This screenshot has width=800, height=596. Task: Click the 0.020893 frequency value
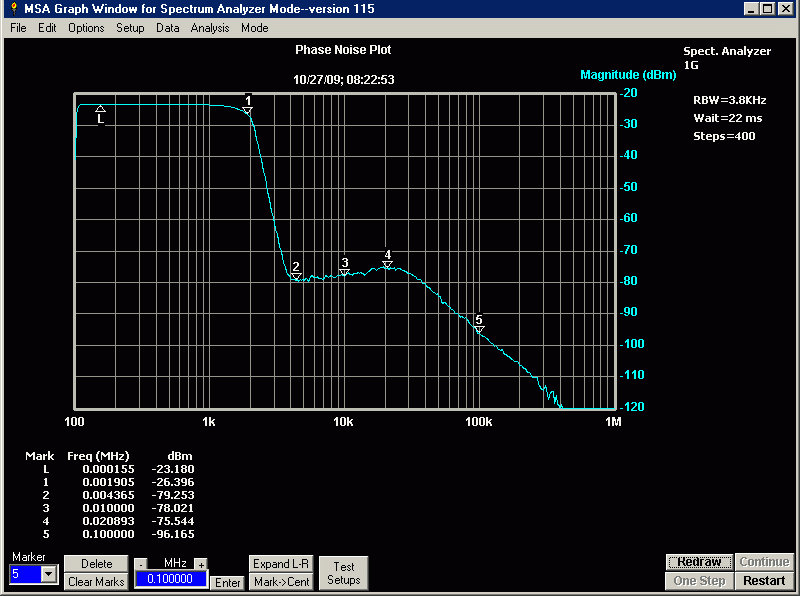(x=108, y=521)
